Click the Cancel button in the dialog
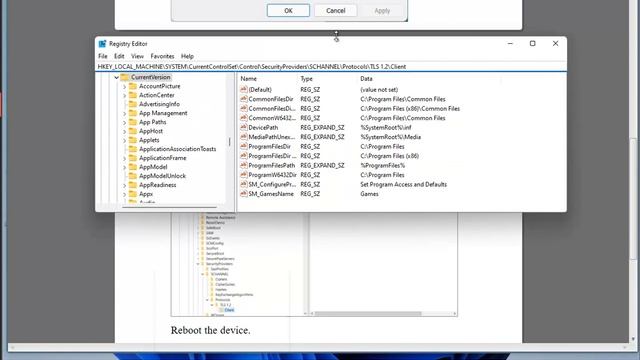The height and width of the screenshot is (360, 640). [x=336, y=11]
